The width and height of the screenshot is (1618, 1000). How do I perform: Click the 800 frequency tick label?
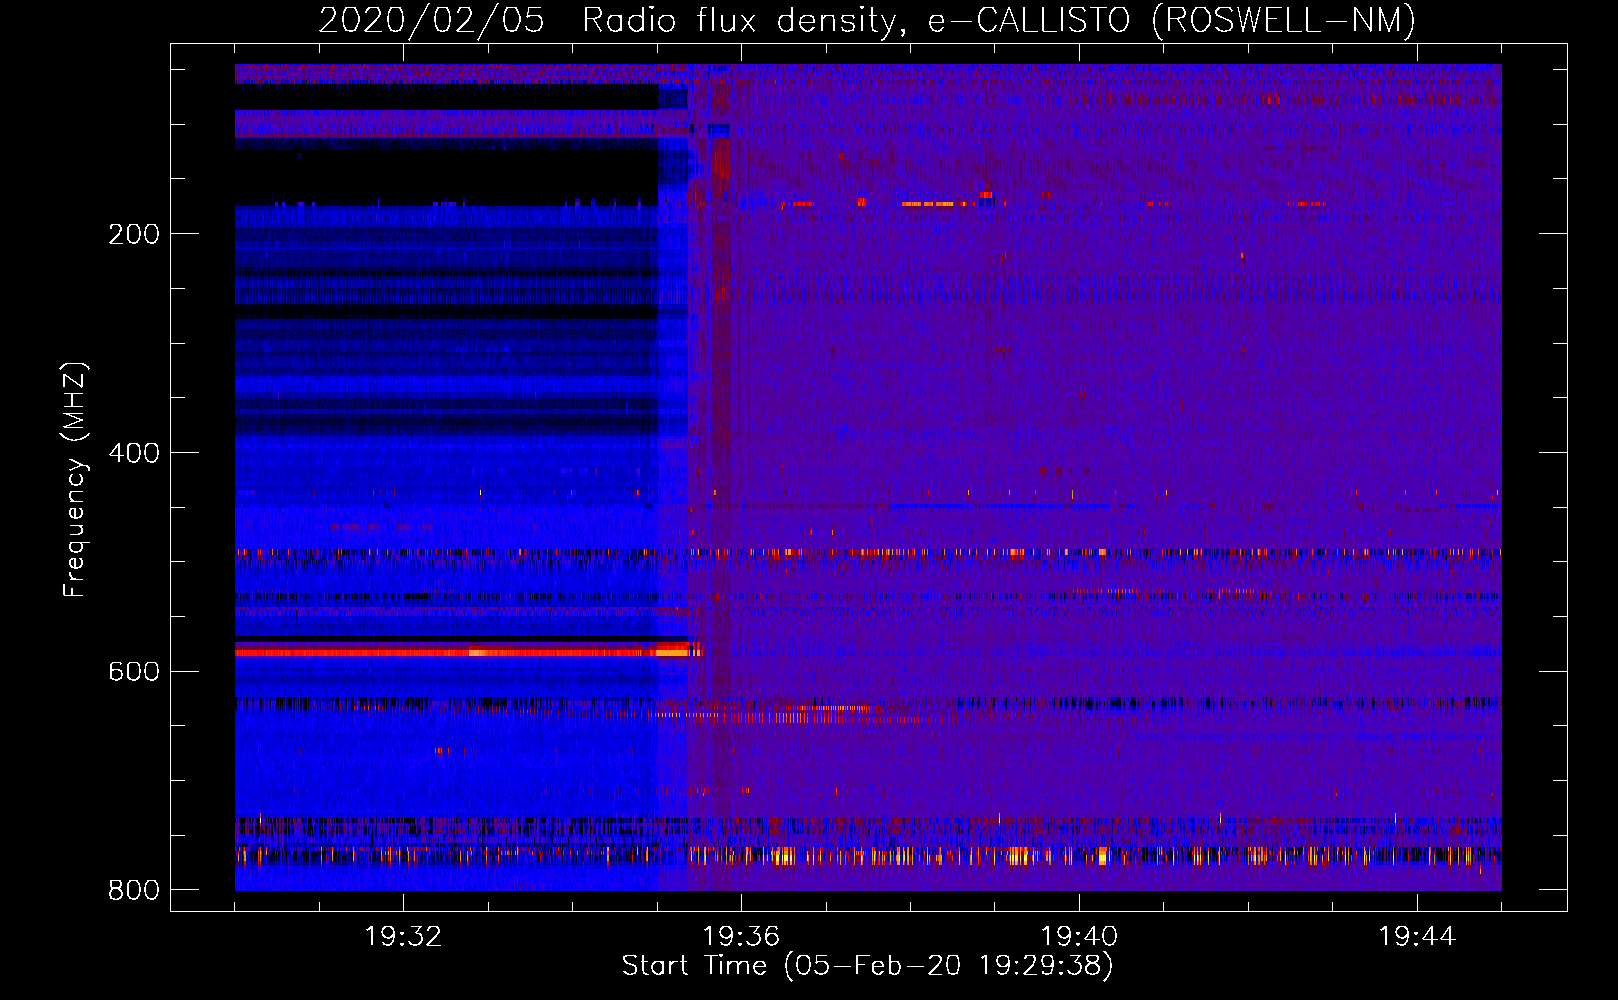134,890
